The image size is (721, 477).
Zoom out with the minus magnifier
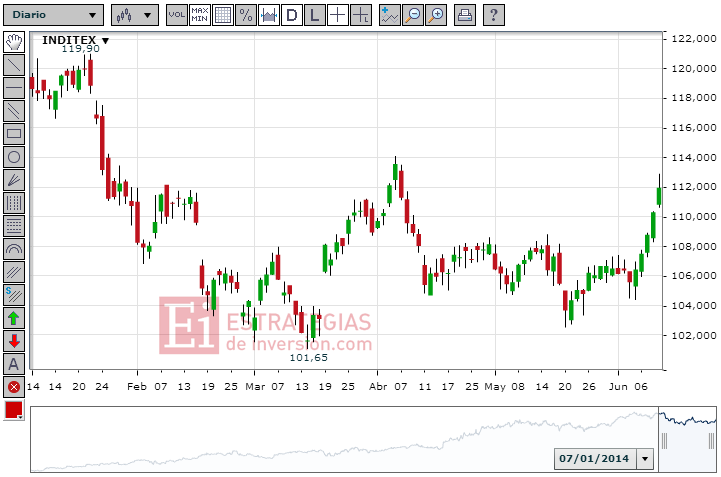tap(413, 15)
